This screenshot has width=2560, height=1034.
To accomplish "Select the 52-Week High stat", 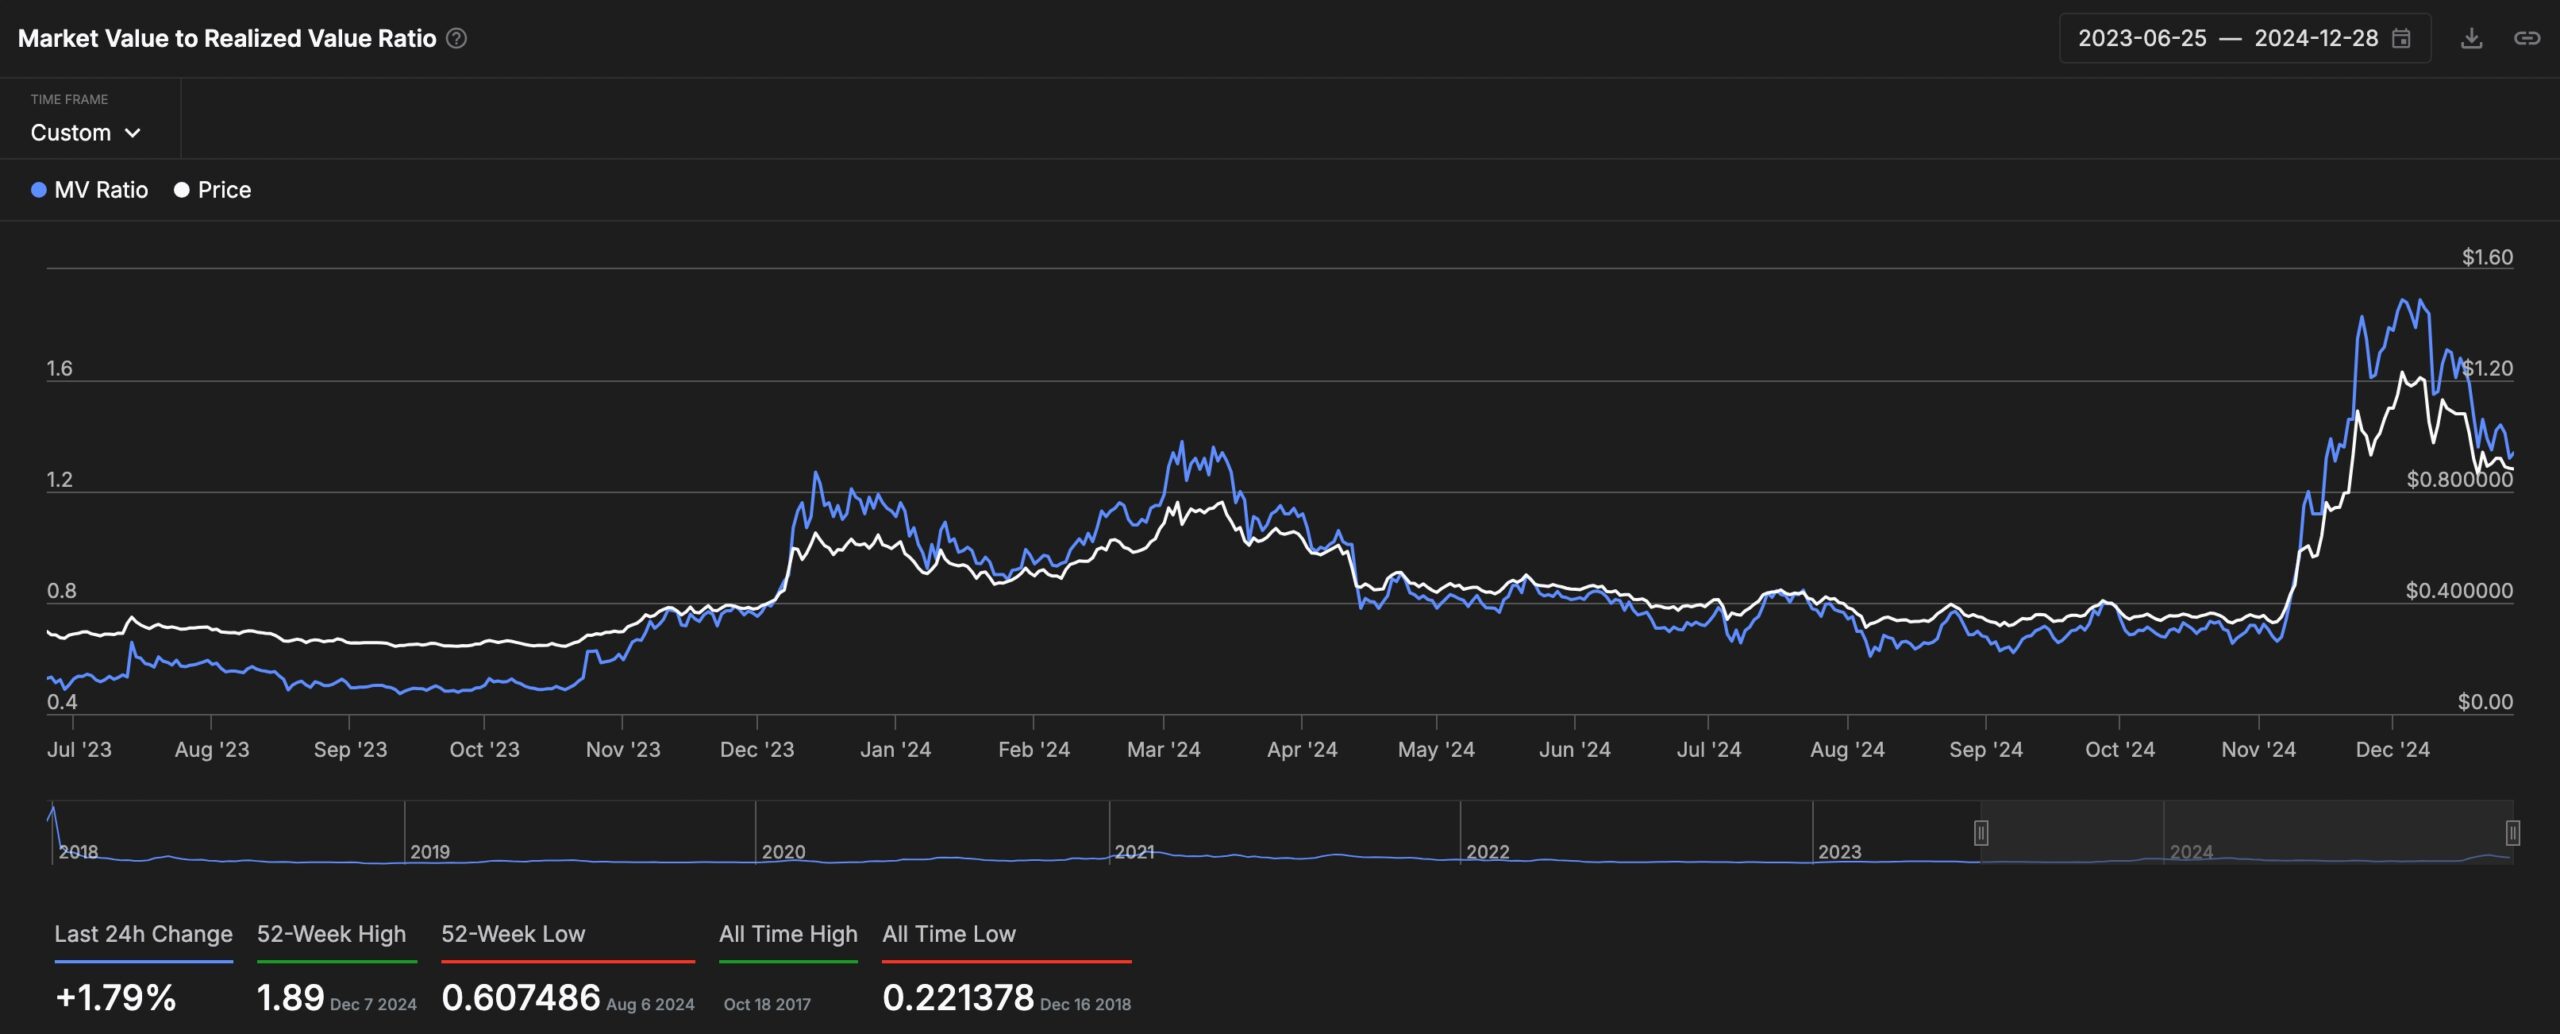I will (336, 968).
